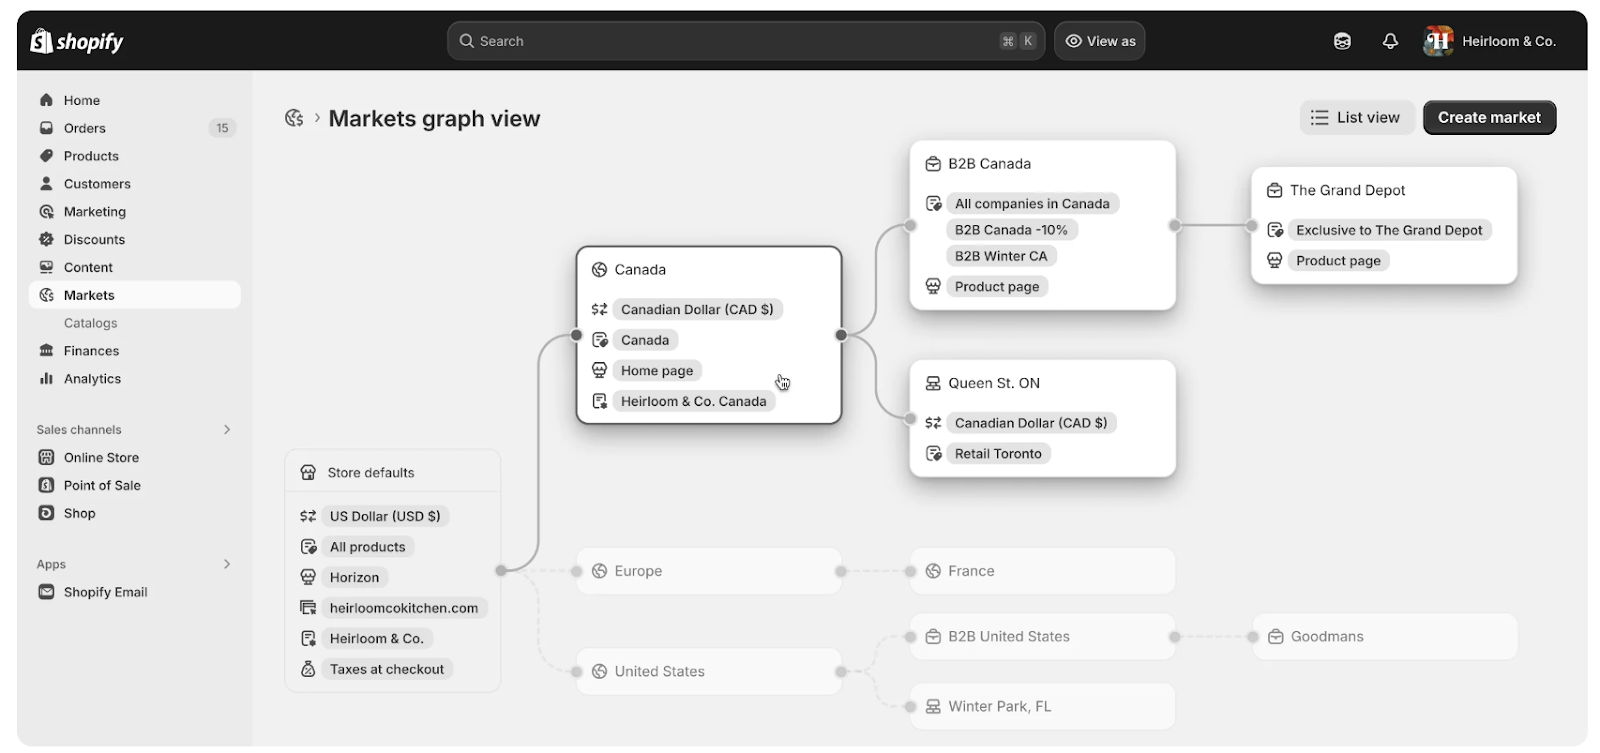Expand the Sales channels section chevron
Image resolution: width=1600 pixels, height=753 pixels.
click(x=227, y=429)
